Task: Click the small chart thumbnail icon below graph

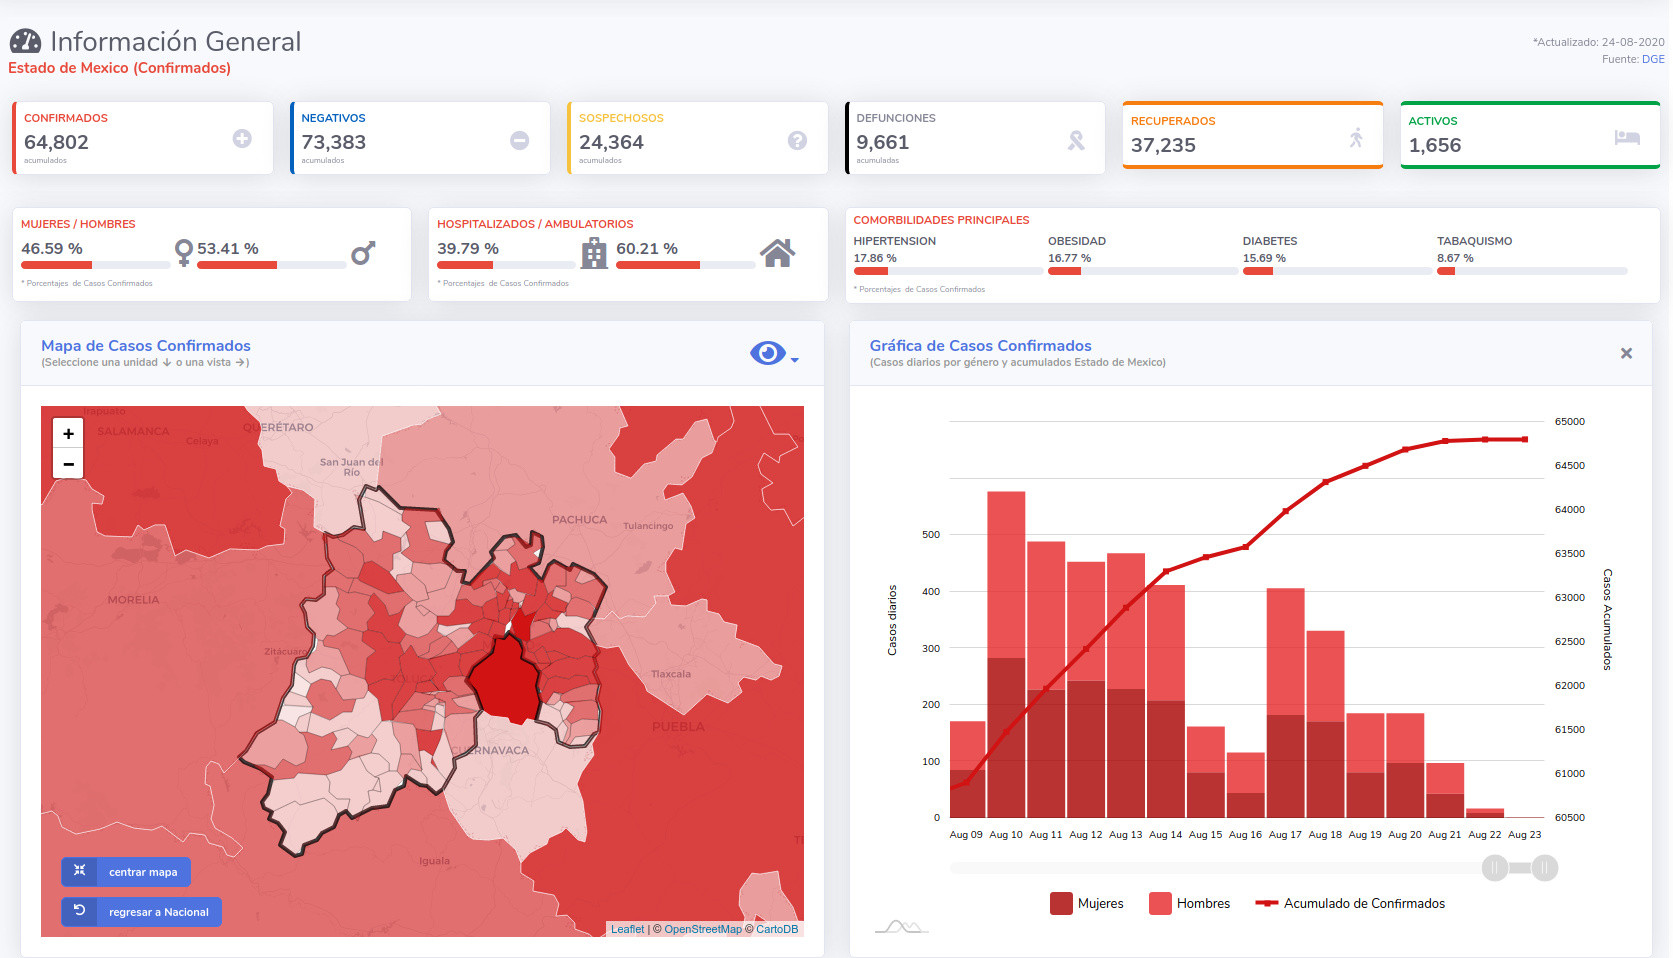Action: pyautogui.click(x=902, y=927)
